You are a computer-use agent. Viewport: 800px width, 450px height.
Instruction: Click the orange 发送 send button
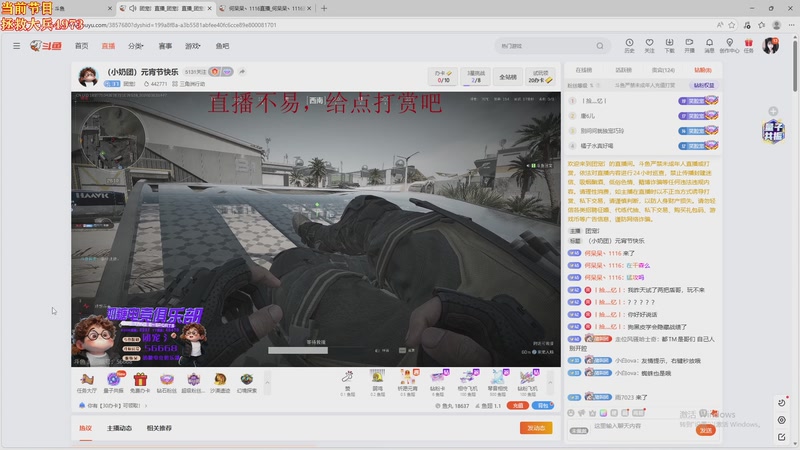[x=706, y=430]
